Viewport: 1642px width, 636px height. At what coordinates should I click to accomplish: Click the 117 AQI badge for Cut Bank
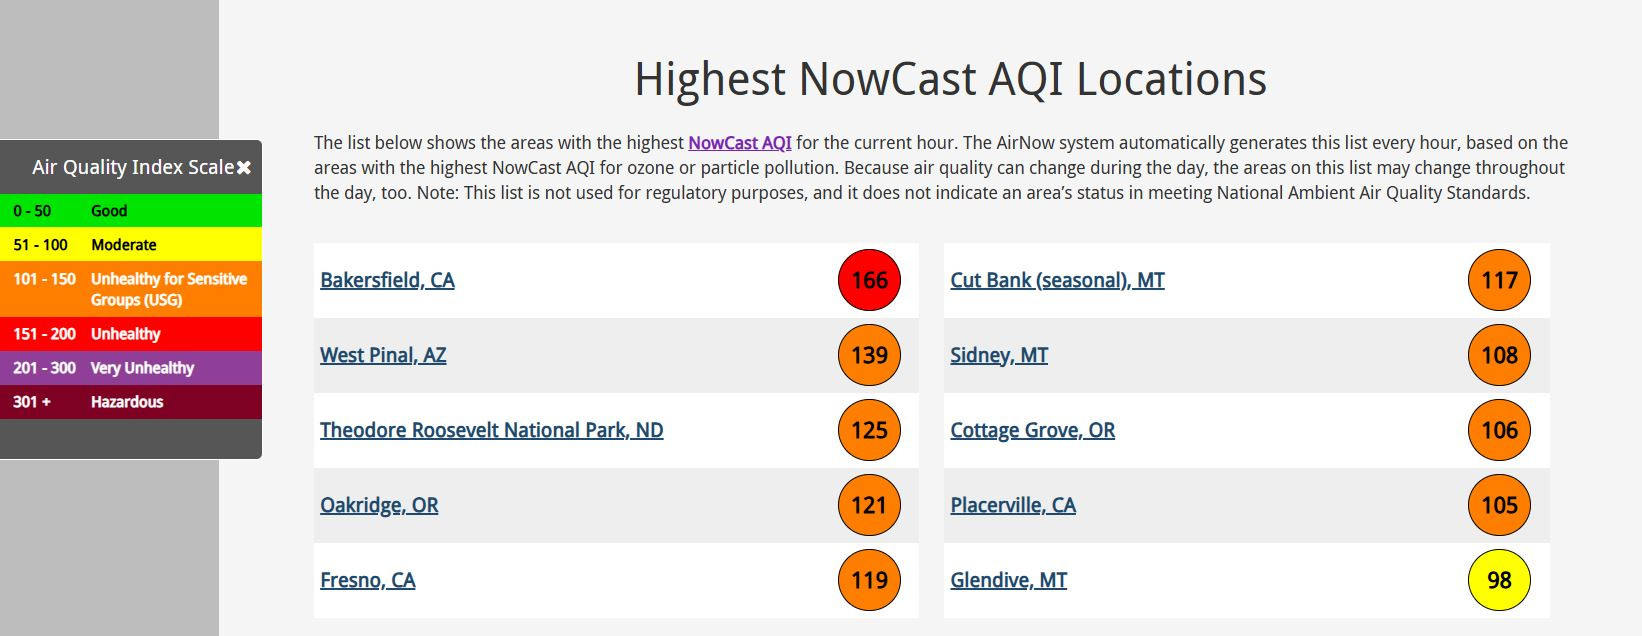pyautogui.click(x=1499, y=280)
